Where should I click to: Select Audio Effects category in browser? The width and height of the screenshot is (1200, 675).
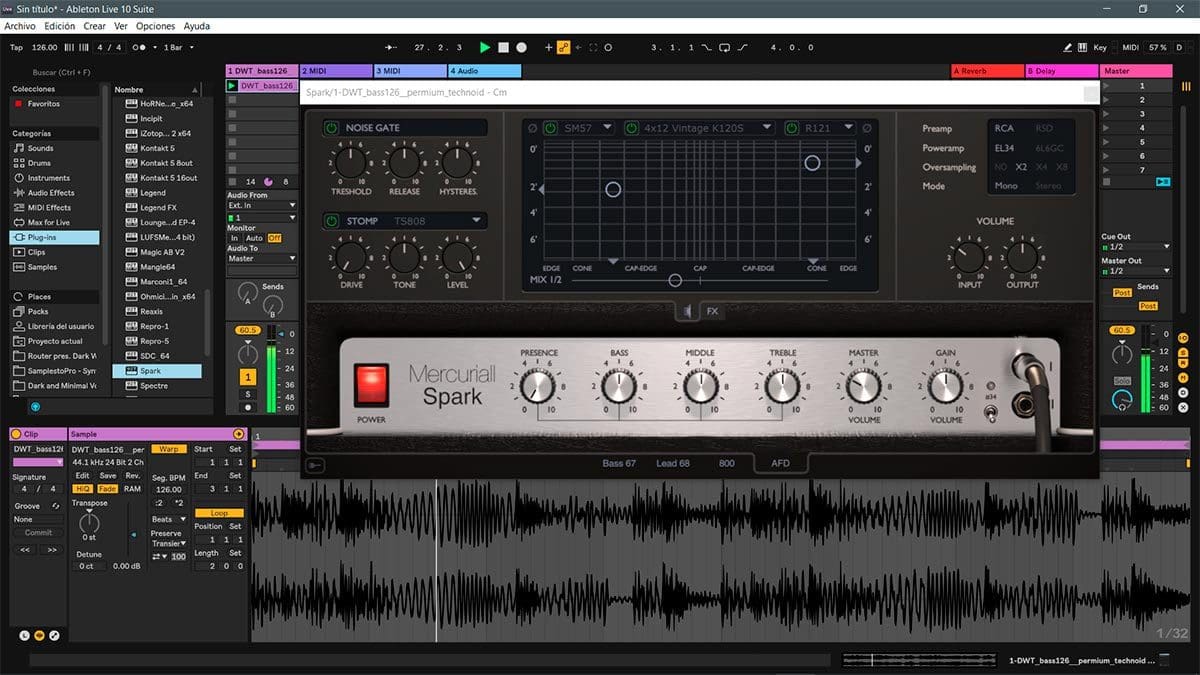pyautogui.click(x=50, y=193)
